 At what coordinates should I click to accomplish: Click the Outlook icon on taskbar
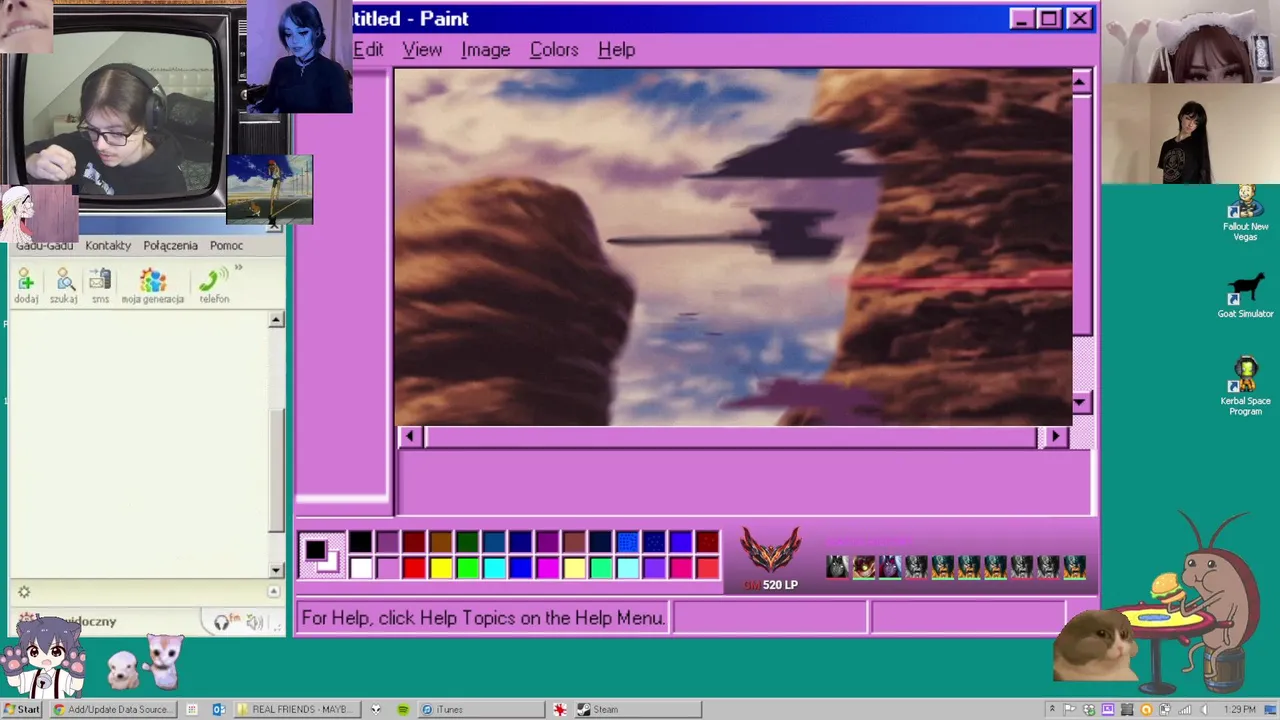(218, 709)
